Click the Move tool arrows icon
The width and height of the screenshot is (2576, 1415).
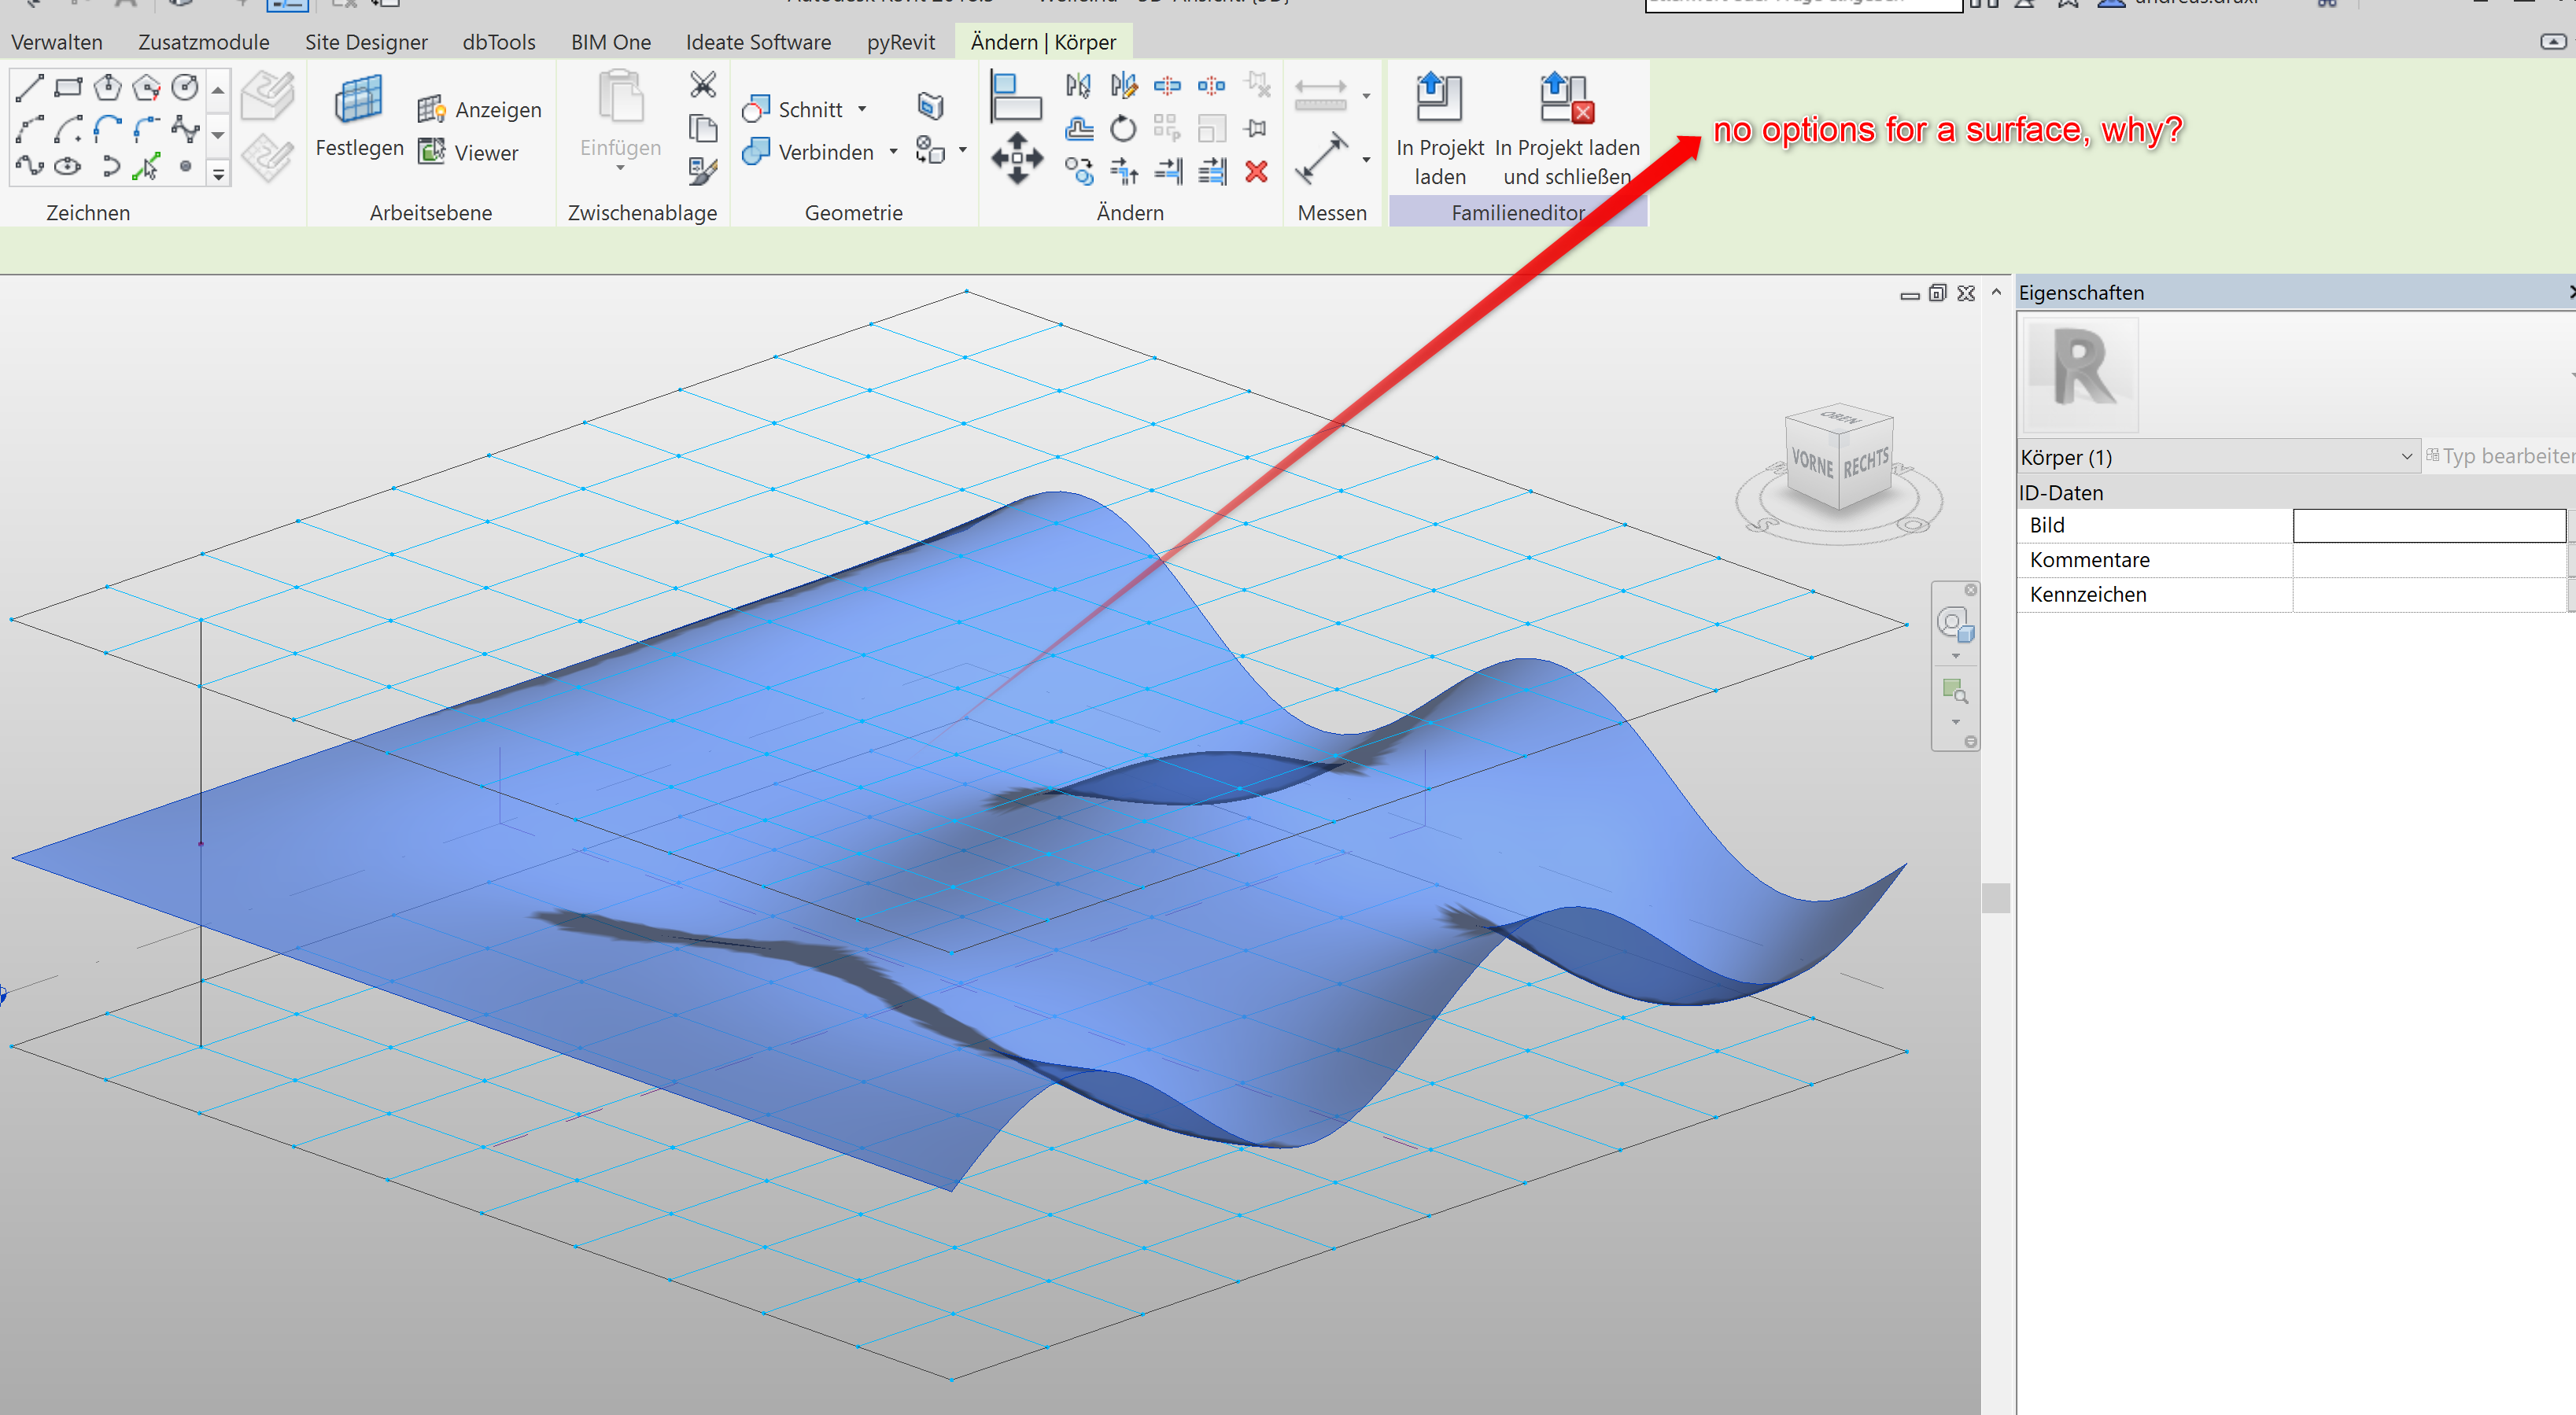tap(1016, 158)
